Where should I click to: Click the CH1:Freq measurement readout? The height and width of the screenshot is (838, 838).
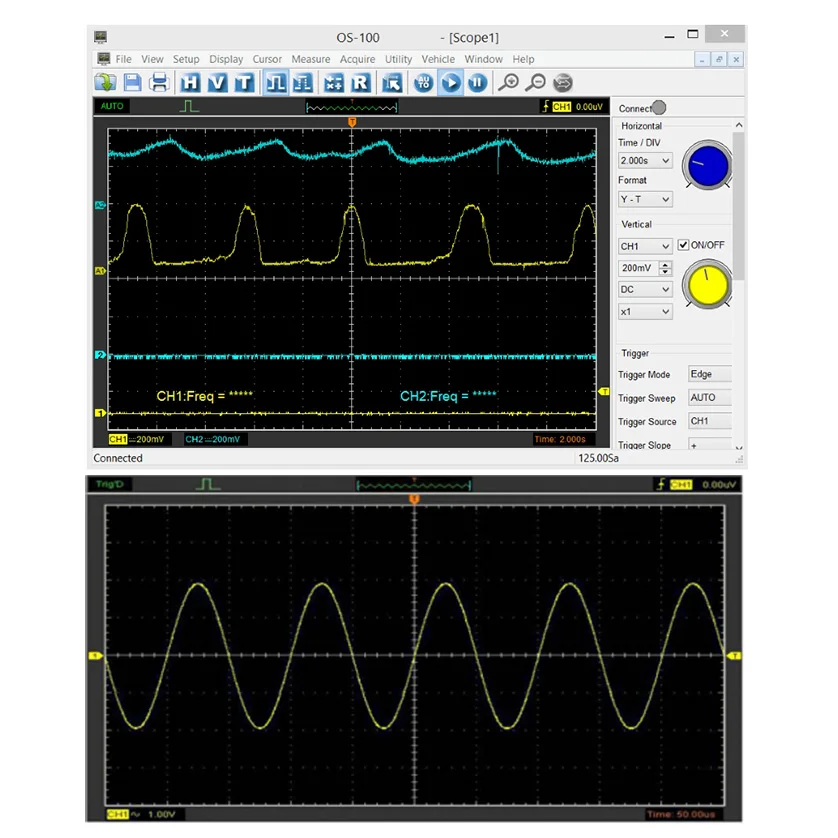pos(204,396)
